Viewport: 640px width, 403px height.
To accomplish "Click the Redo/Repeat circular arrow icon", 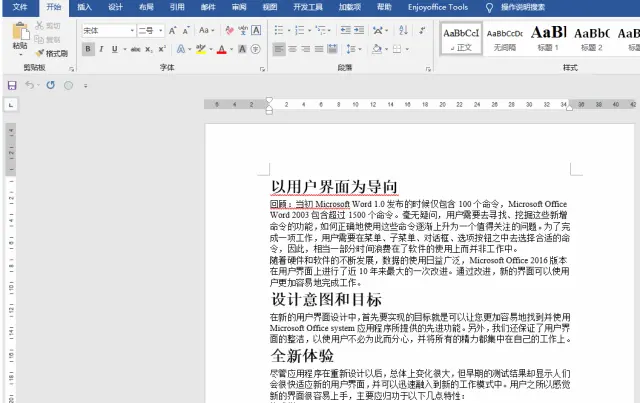I will (51, 85).
